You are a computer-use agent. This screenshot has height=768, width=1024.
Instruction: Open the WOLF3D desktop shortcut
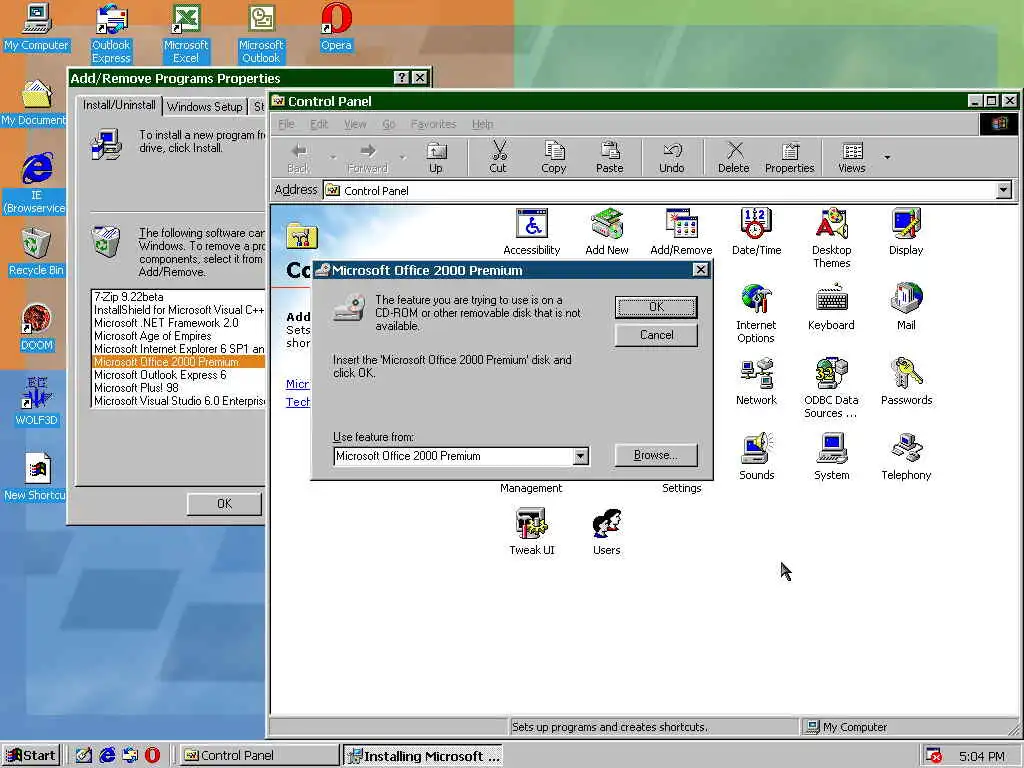coord(36,402)
